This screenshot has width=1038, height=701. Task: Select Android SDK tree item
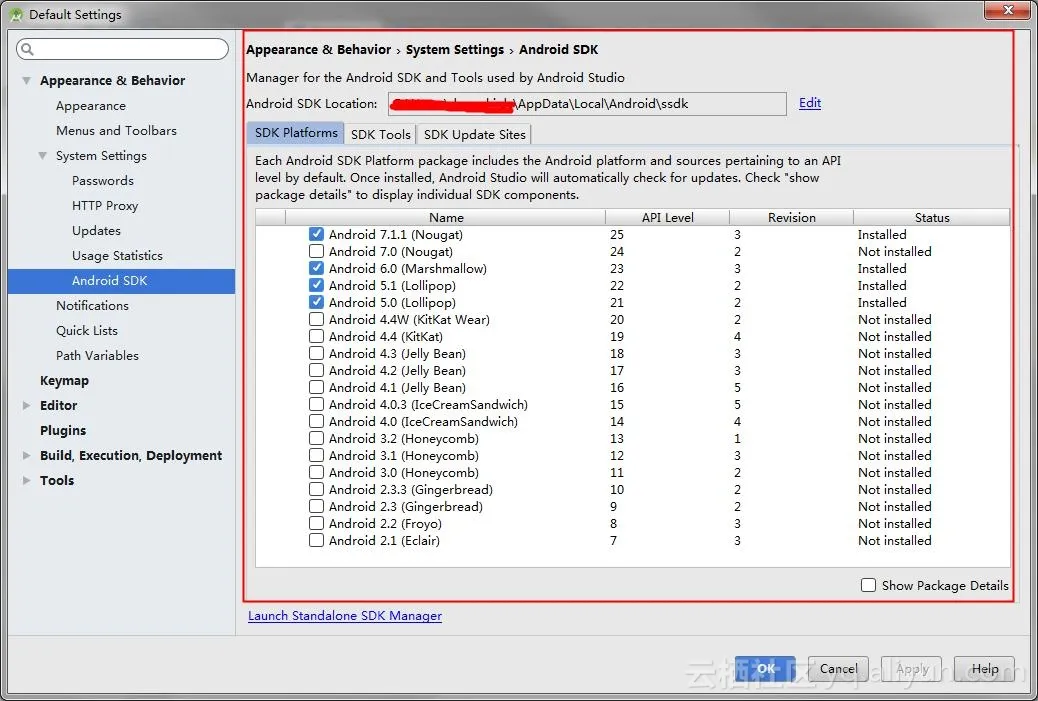coord(122,281)
